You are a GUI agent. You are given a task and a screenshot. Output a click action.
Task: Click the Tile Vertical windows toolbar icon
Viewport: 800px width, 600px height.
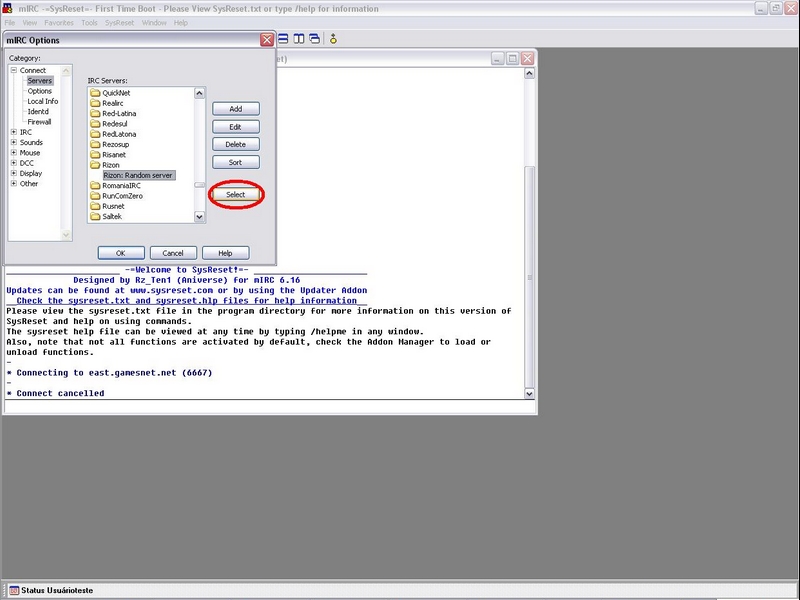click(x=299, y=39)
